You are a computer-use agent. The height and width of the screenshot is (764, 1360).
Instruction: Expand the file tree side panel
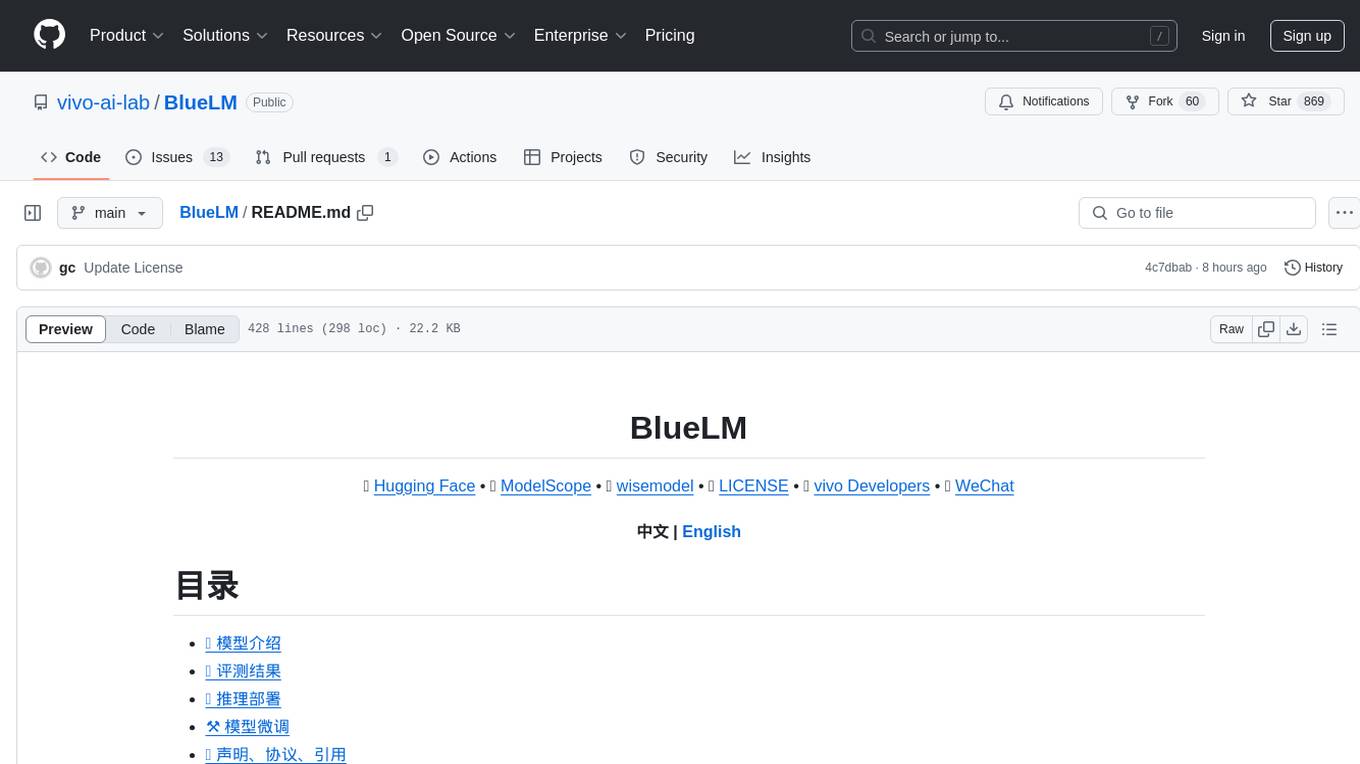pos(33,213)
